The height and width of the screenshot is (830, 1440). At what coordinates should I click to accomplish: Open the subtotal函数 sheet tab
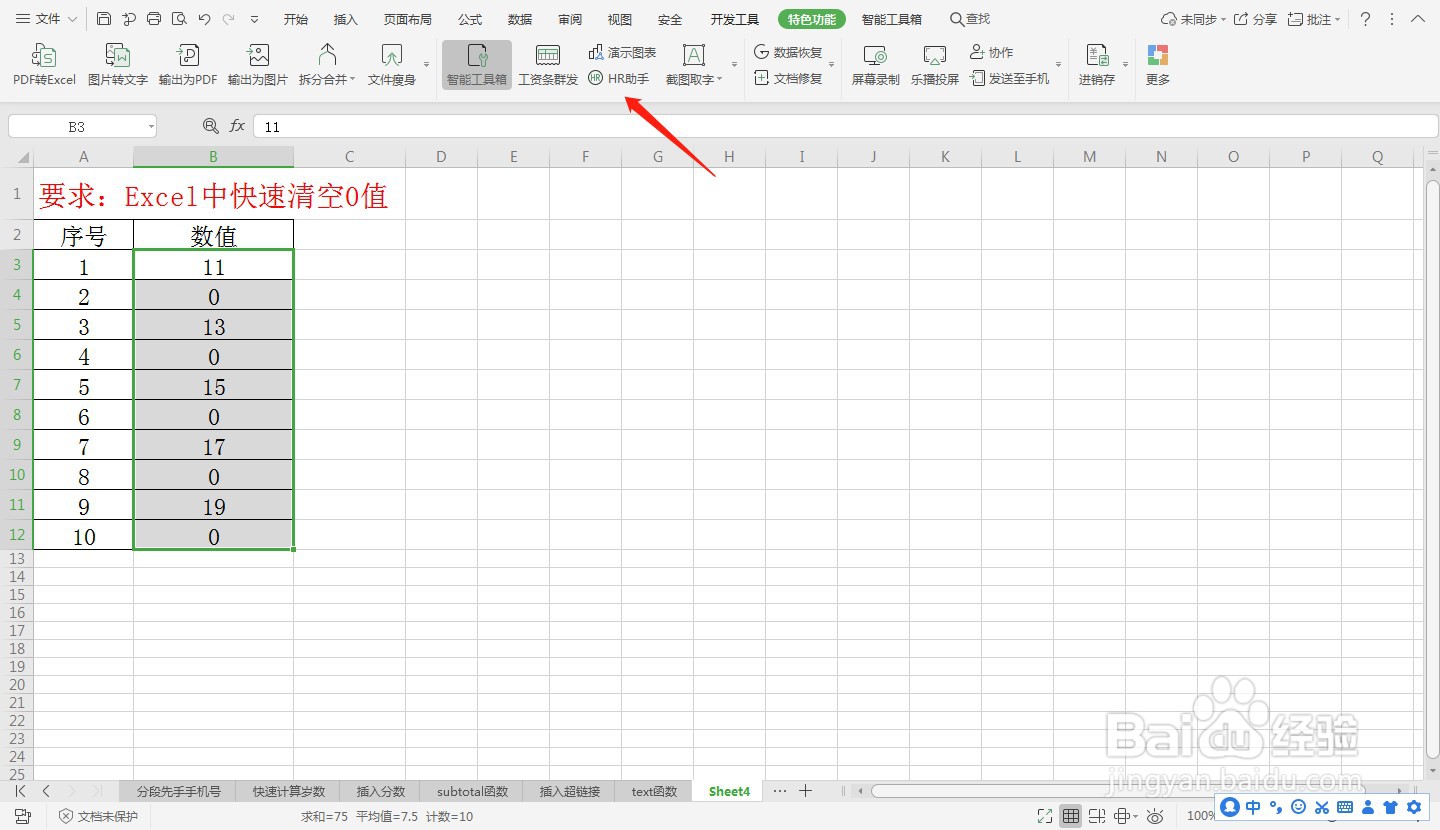[473, 791]
